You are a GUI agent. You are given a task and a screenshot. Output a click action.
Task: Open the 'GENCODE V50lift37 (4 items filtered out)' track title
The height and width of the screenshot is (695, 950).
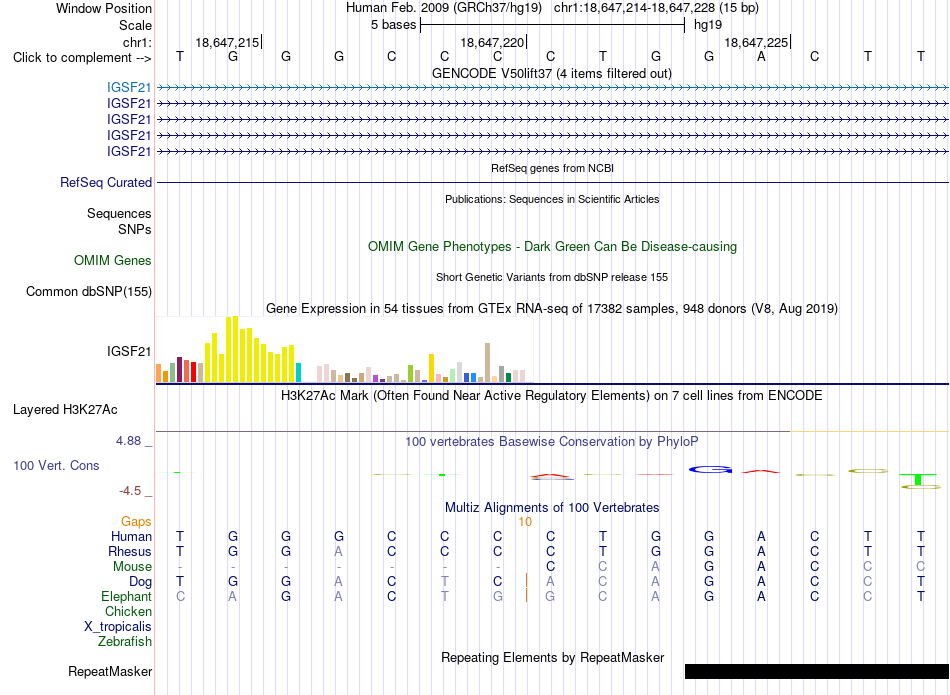[551, 73]
